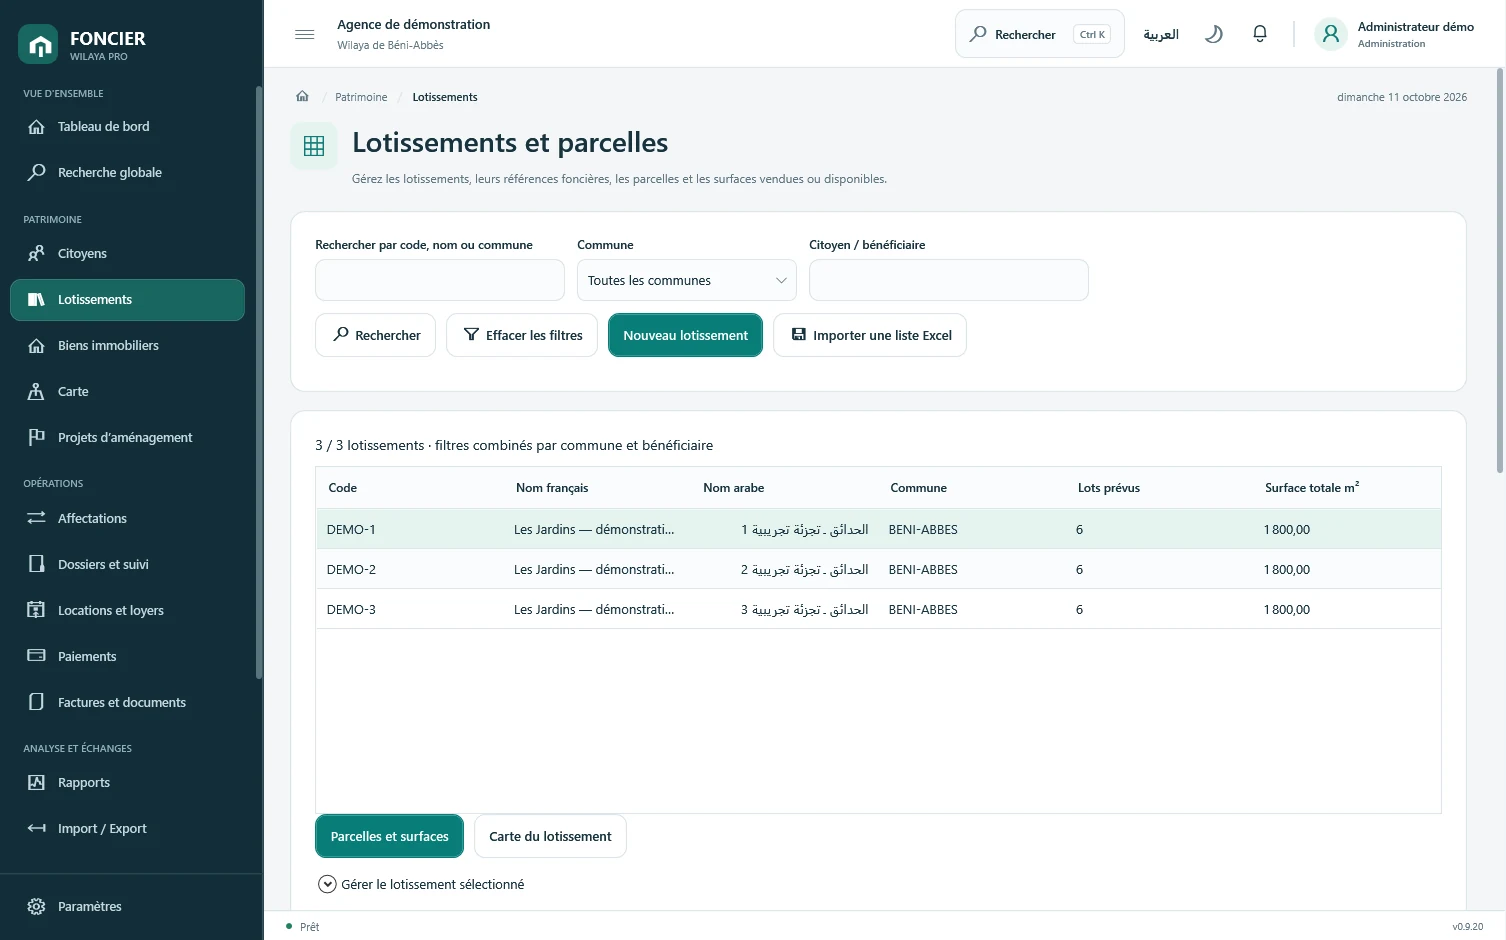Open the top Rechercher Ctrl K search box
The height and width of the screenshot is (940, 1506).
(1040, 34)
